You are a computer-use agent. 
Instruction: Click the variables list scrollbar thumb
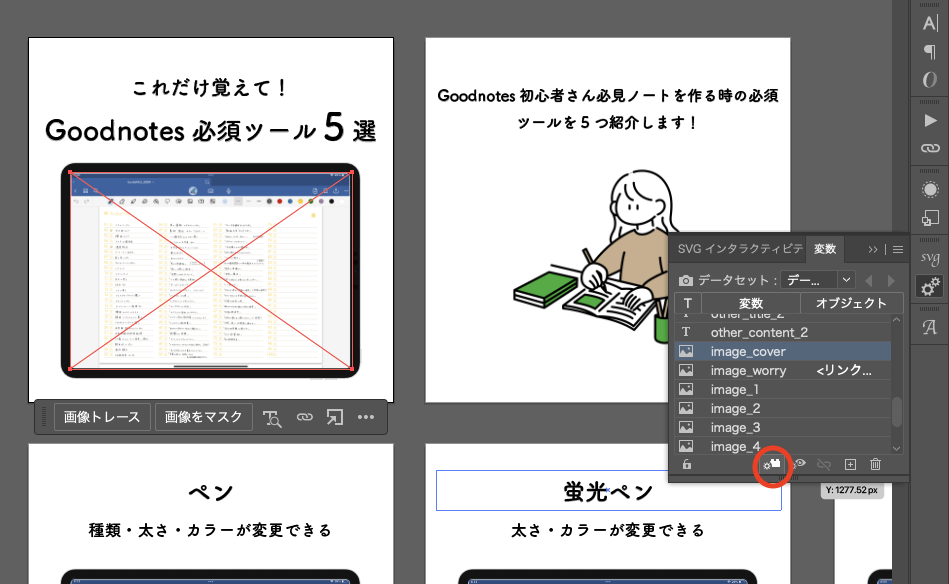point(897,412)
